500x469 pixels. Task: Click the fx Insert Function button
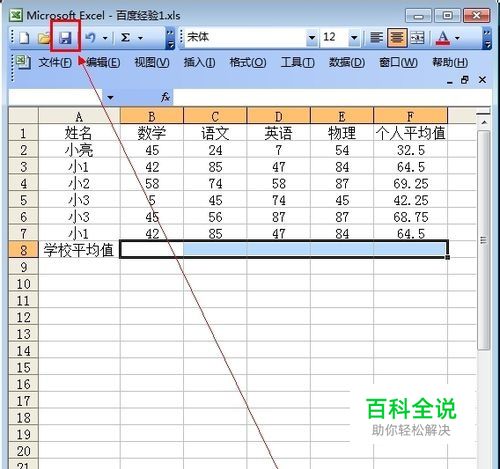[165, 97]
